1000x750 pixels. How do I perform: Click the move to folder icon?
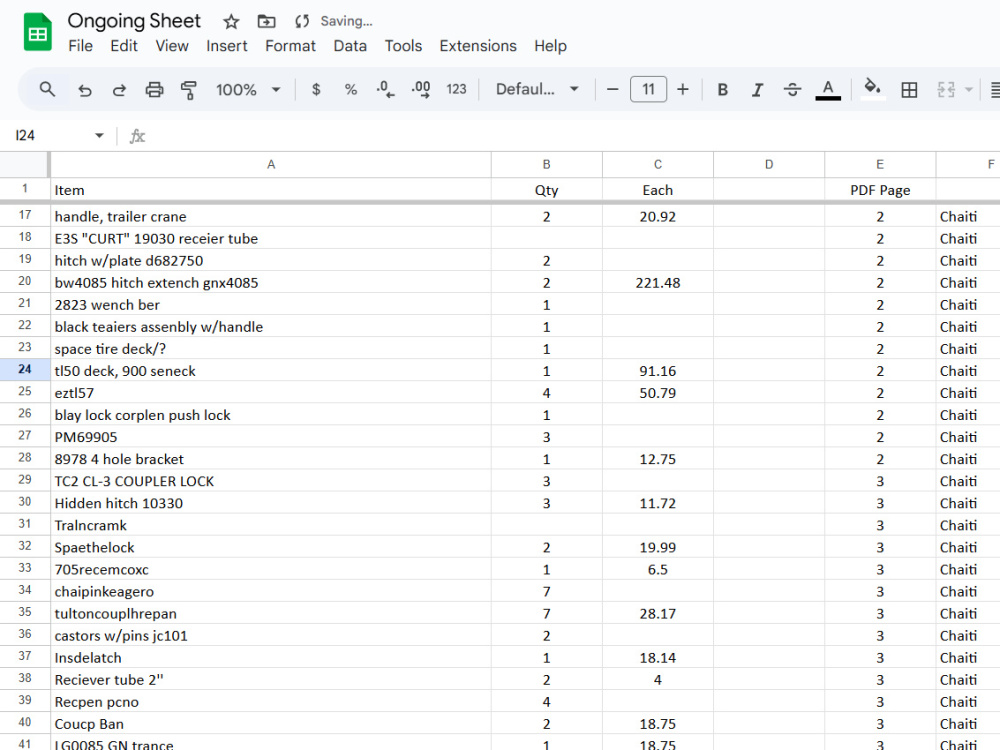tap(266, 22)
